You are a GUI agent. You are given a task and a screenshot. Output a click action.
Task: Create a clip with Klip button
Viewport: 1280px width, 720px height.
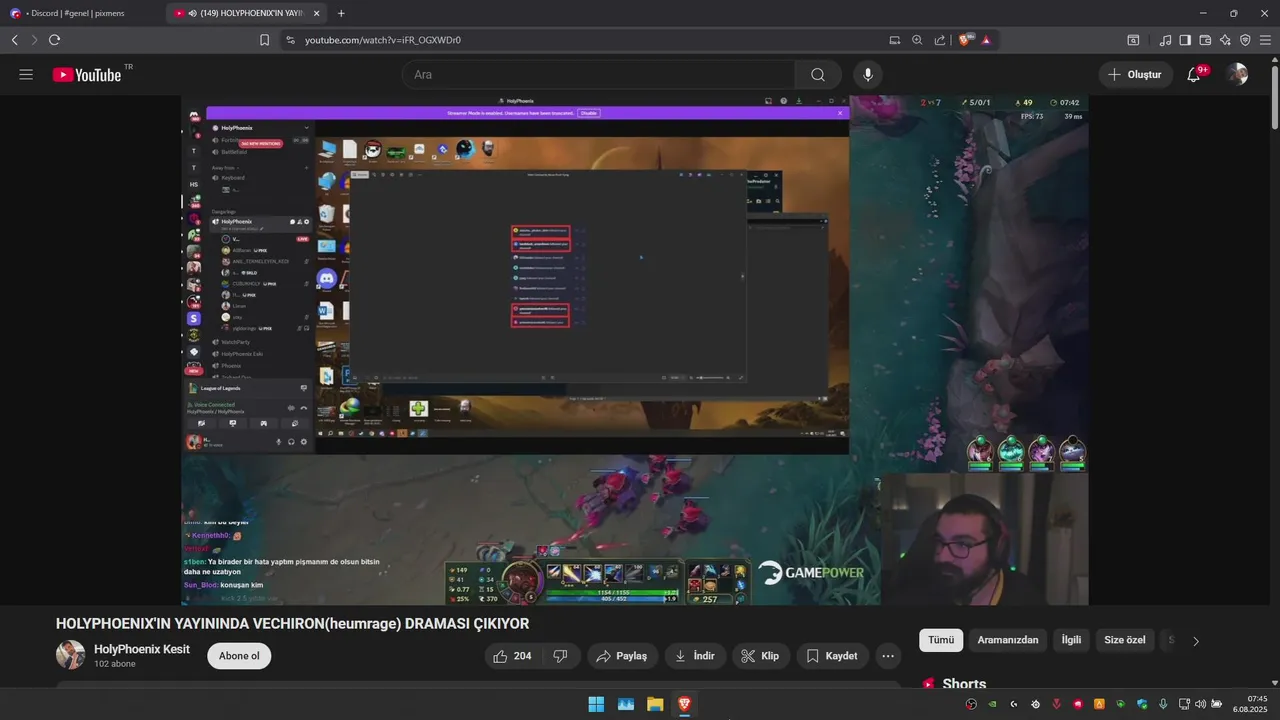(x=760, y=656)
